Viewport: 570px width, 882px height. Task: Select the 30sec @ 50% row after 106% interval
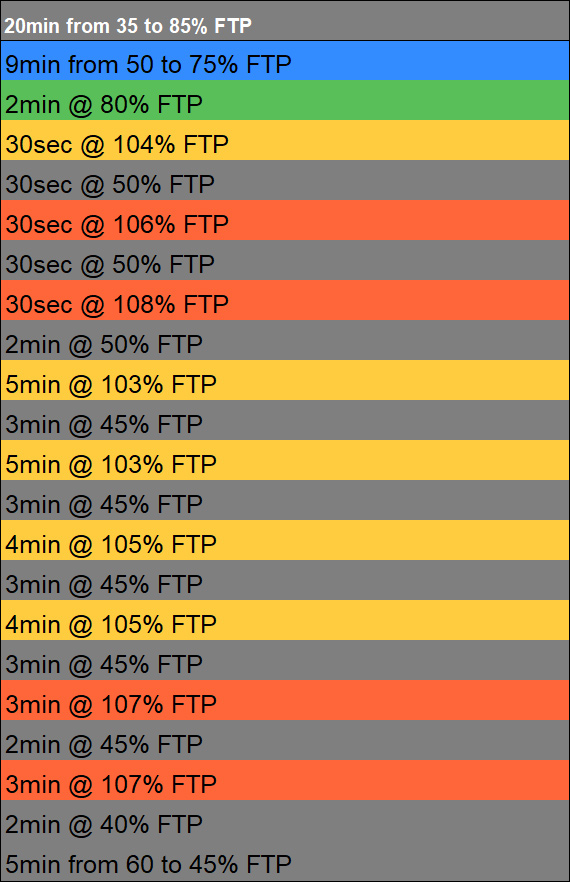[x=285, y=260]
